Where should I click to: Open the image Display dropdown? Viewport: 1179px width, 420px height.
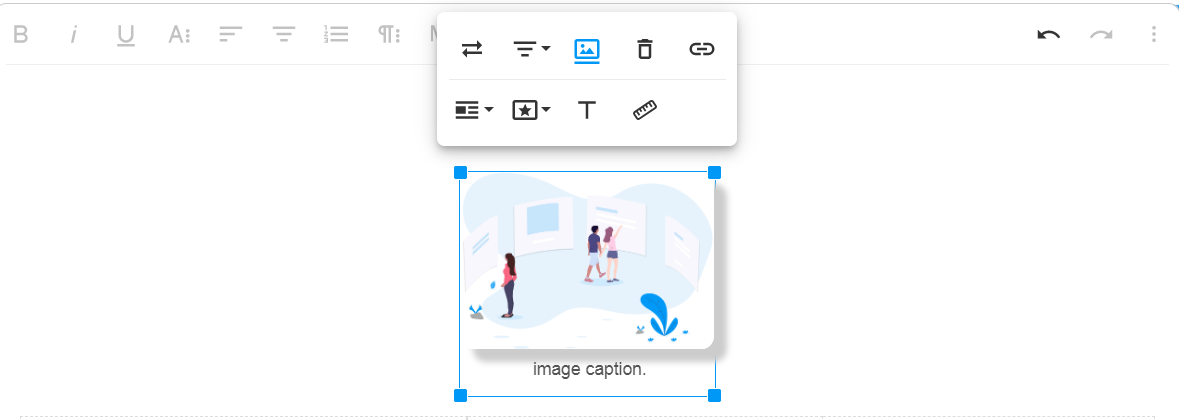474,110
